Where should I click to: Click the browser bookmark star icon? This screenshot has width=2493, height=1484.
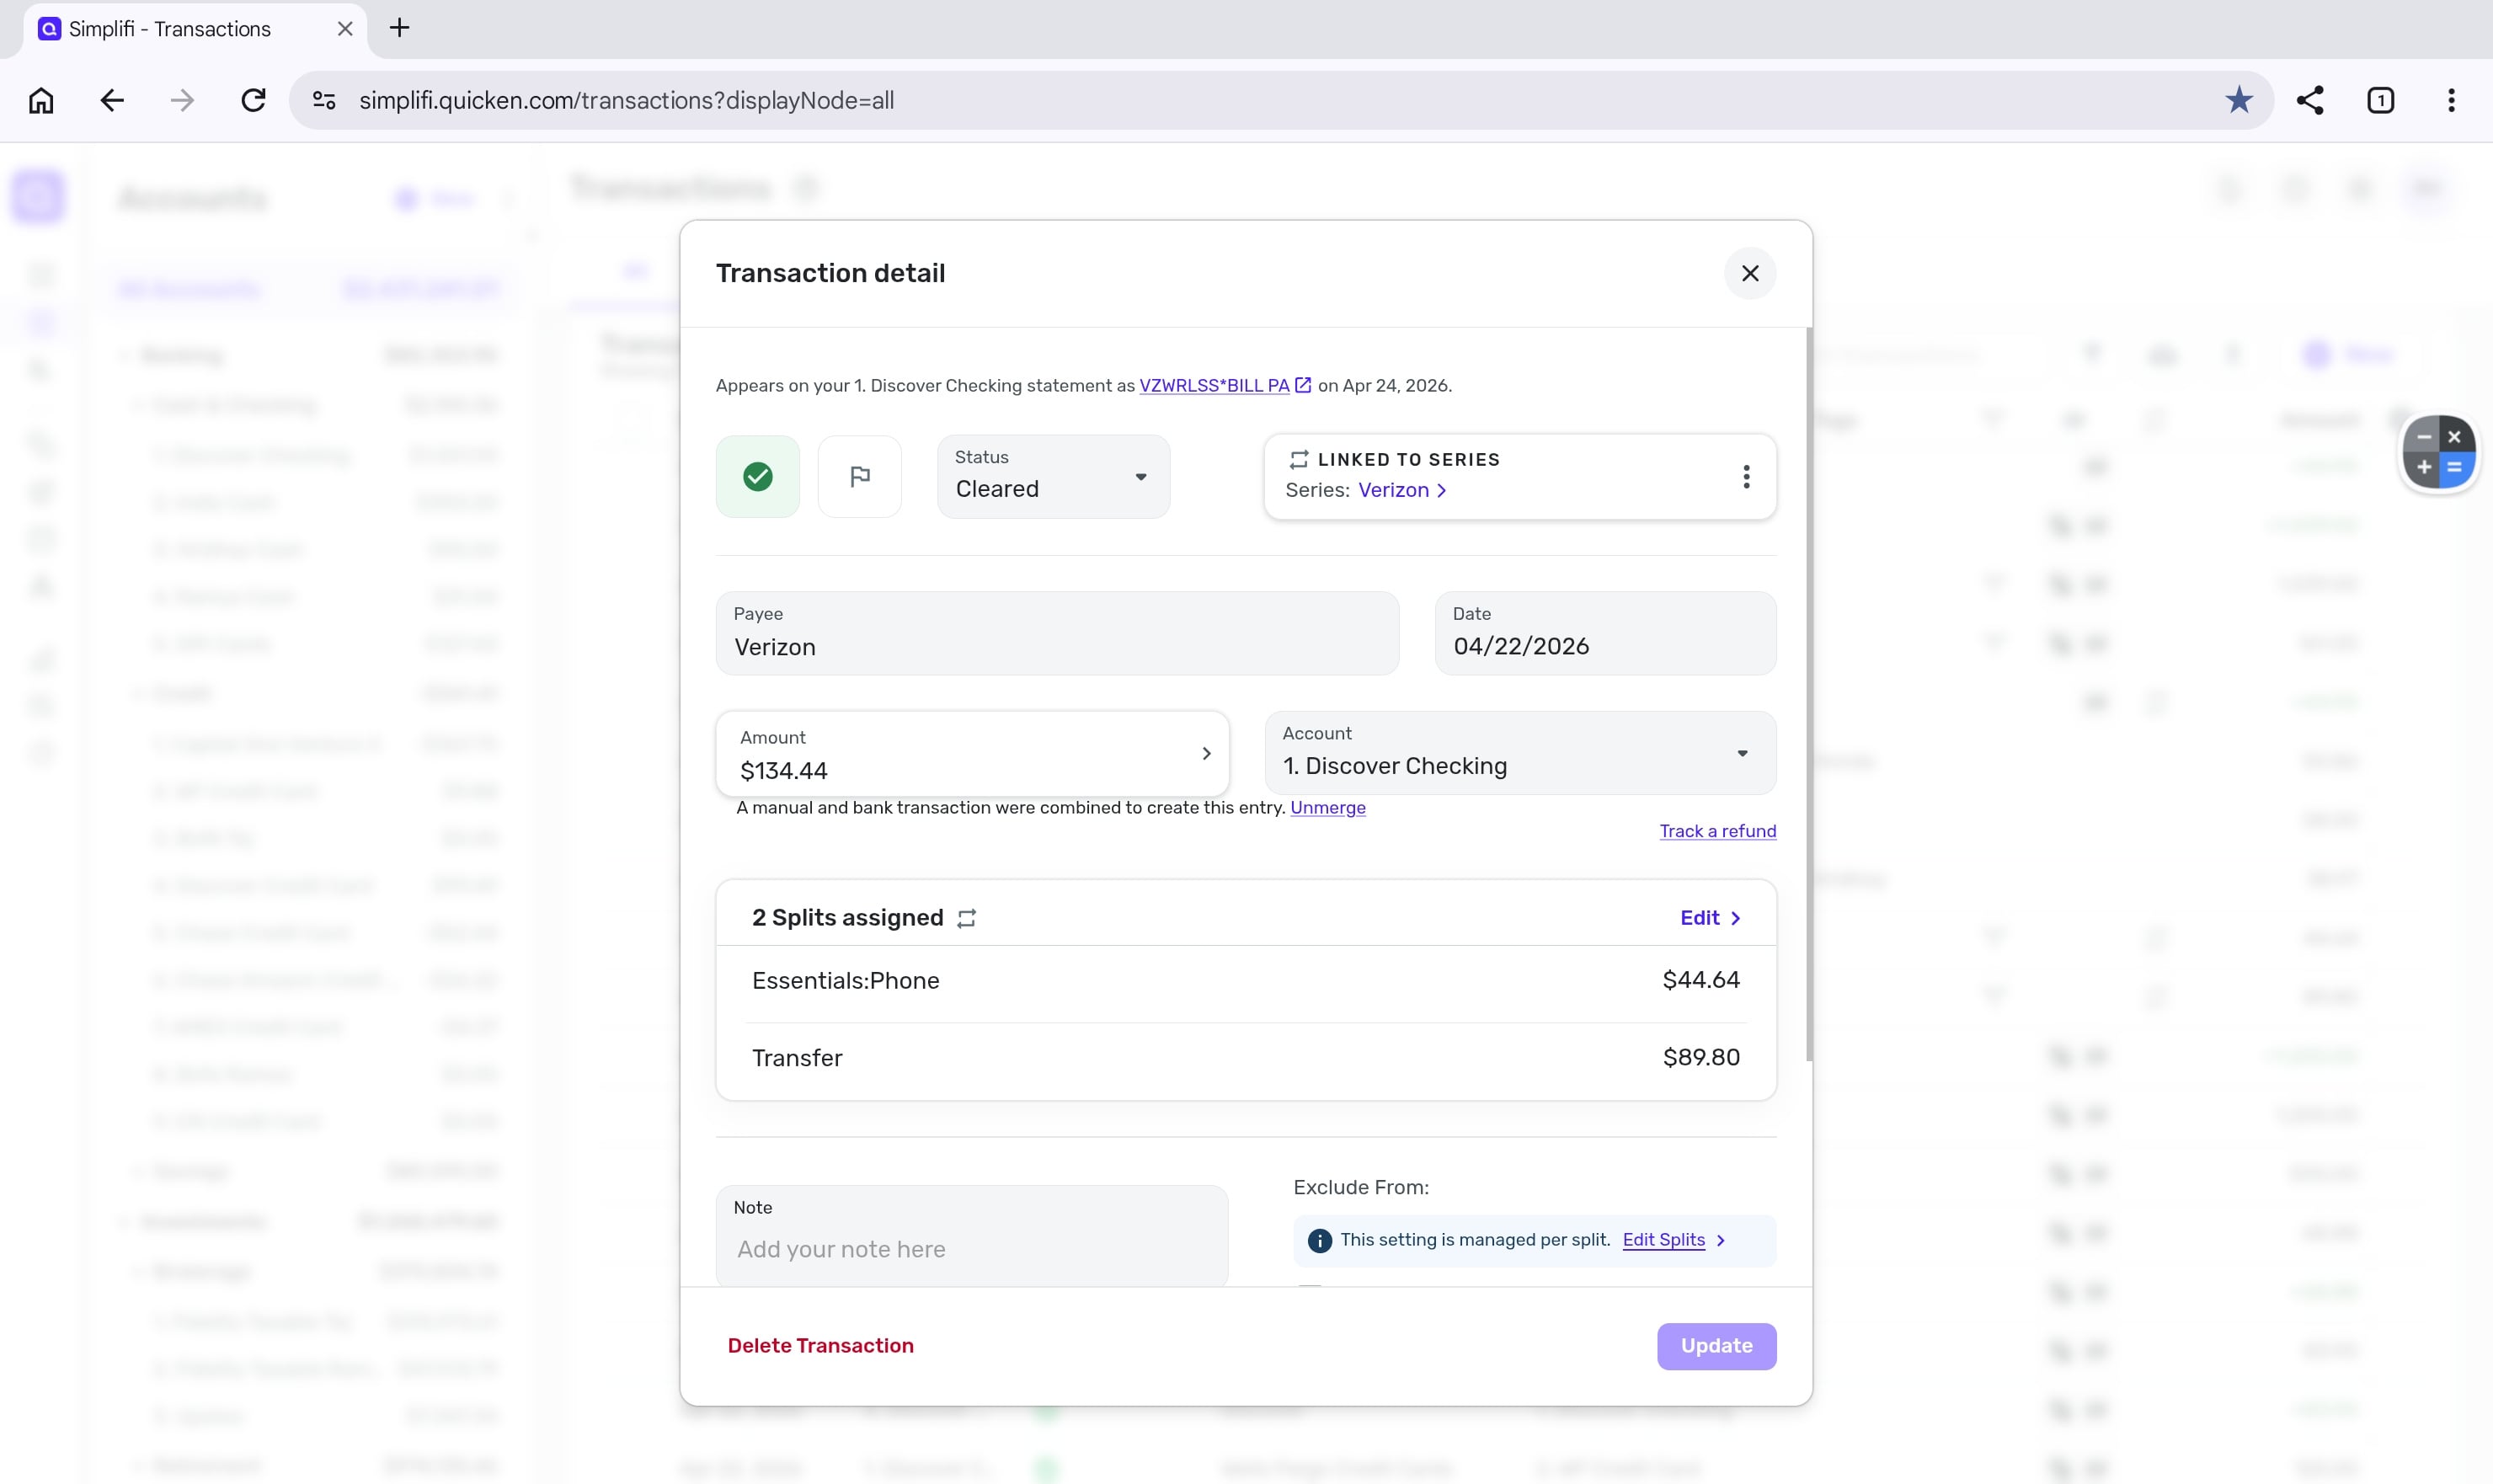[2238, 100]
